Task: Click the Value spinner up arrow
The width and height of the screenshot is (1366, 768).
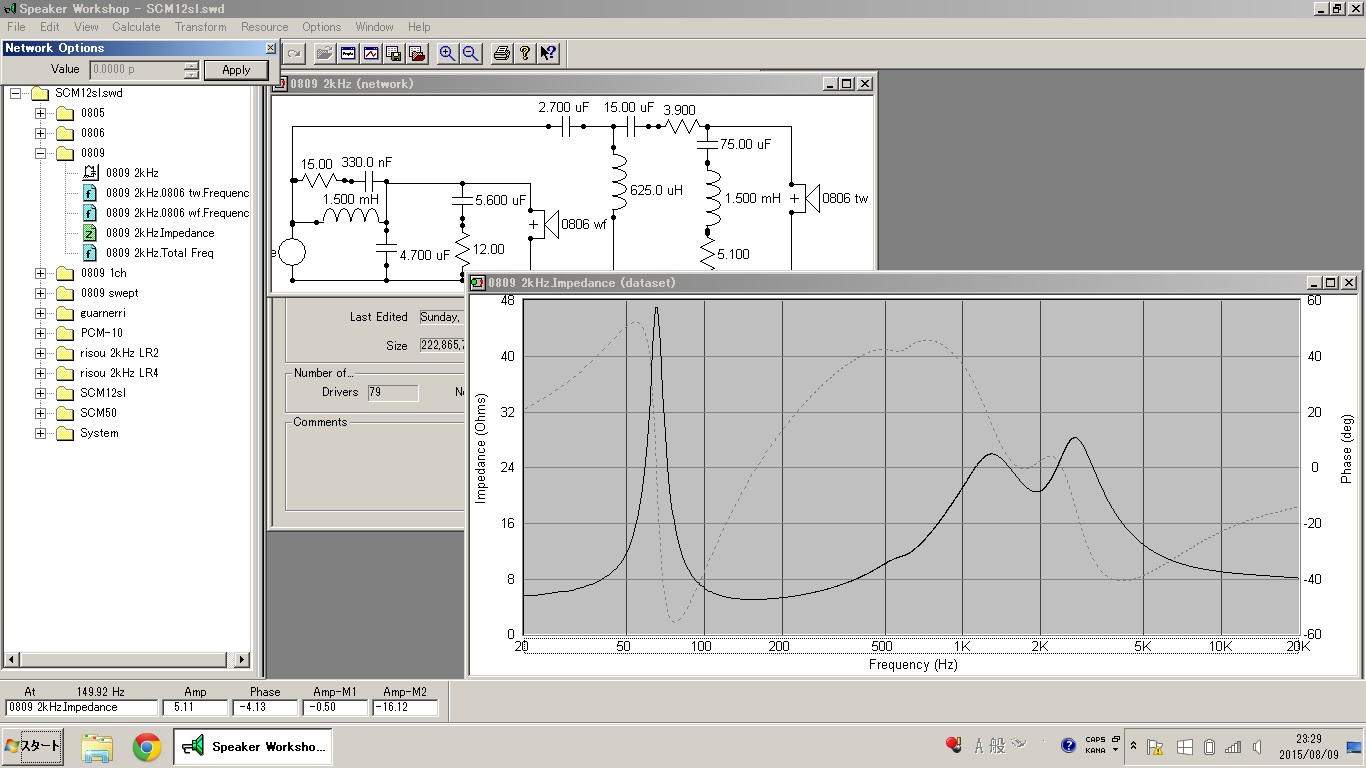Action: click(191, 65)
